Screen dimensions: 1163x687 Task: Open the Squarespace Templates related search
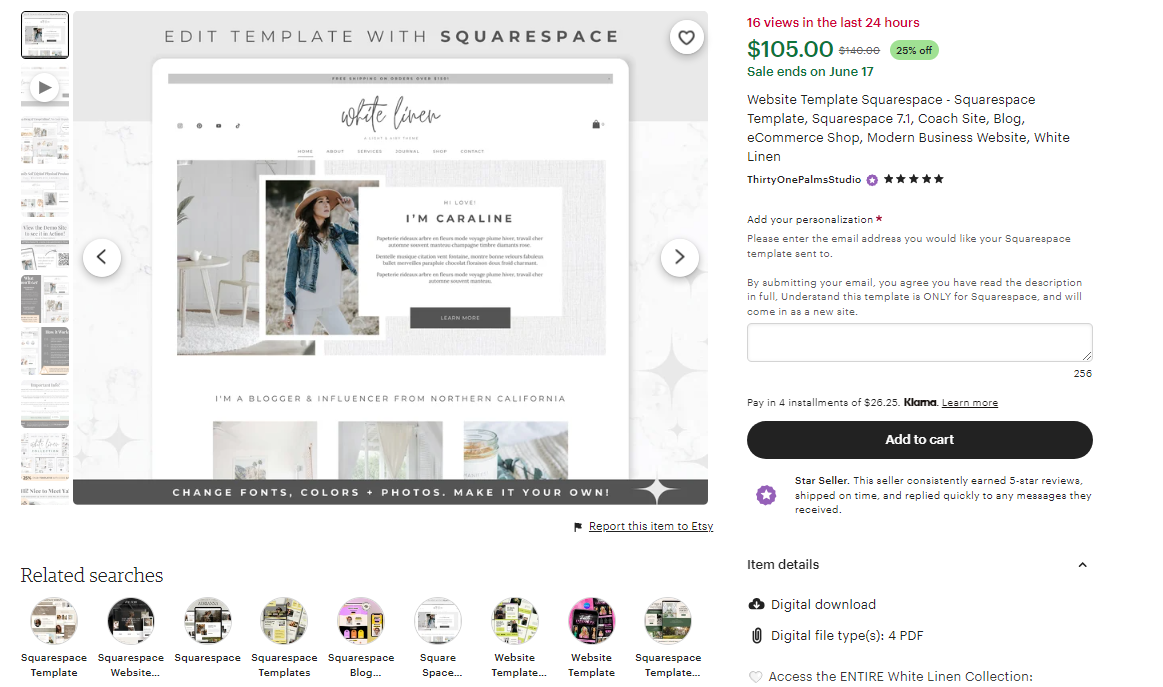[284, 638]
